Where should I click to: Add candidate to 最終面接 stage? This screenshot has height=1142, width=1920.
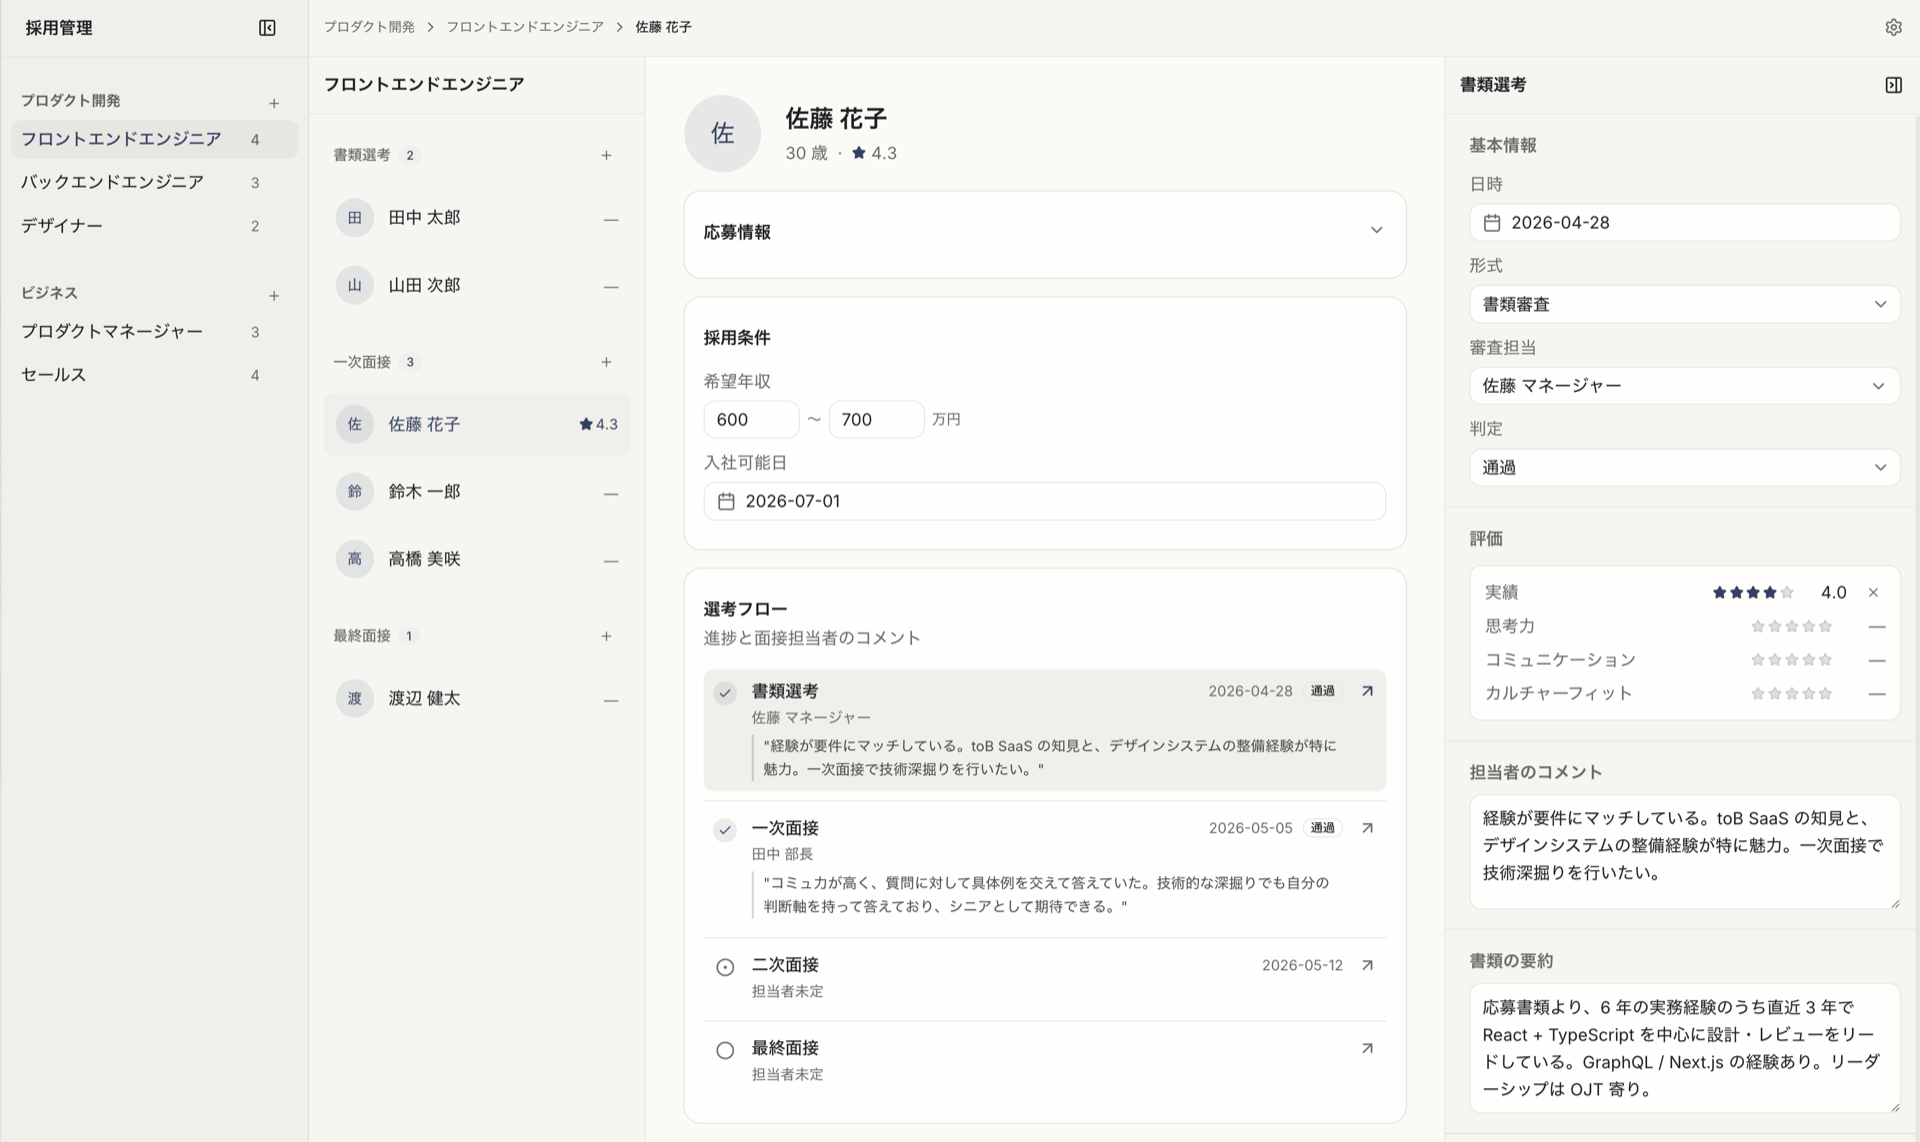click(606, 636)
